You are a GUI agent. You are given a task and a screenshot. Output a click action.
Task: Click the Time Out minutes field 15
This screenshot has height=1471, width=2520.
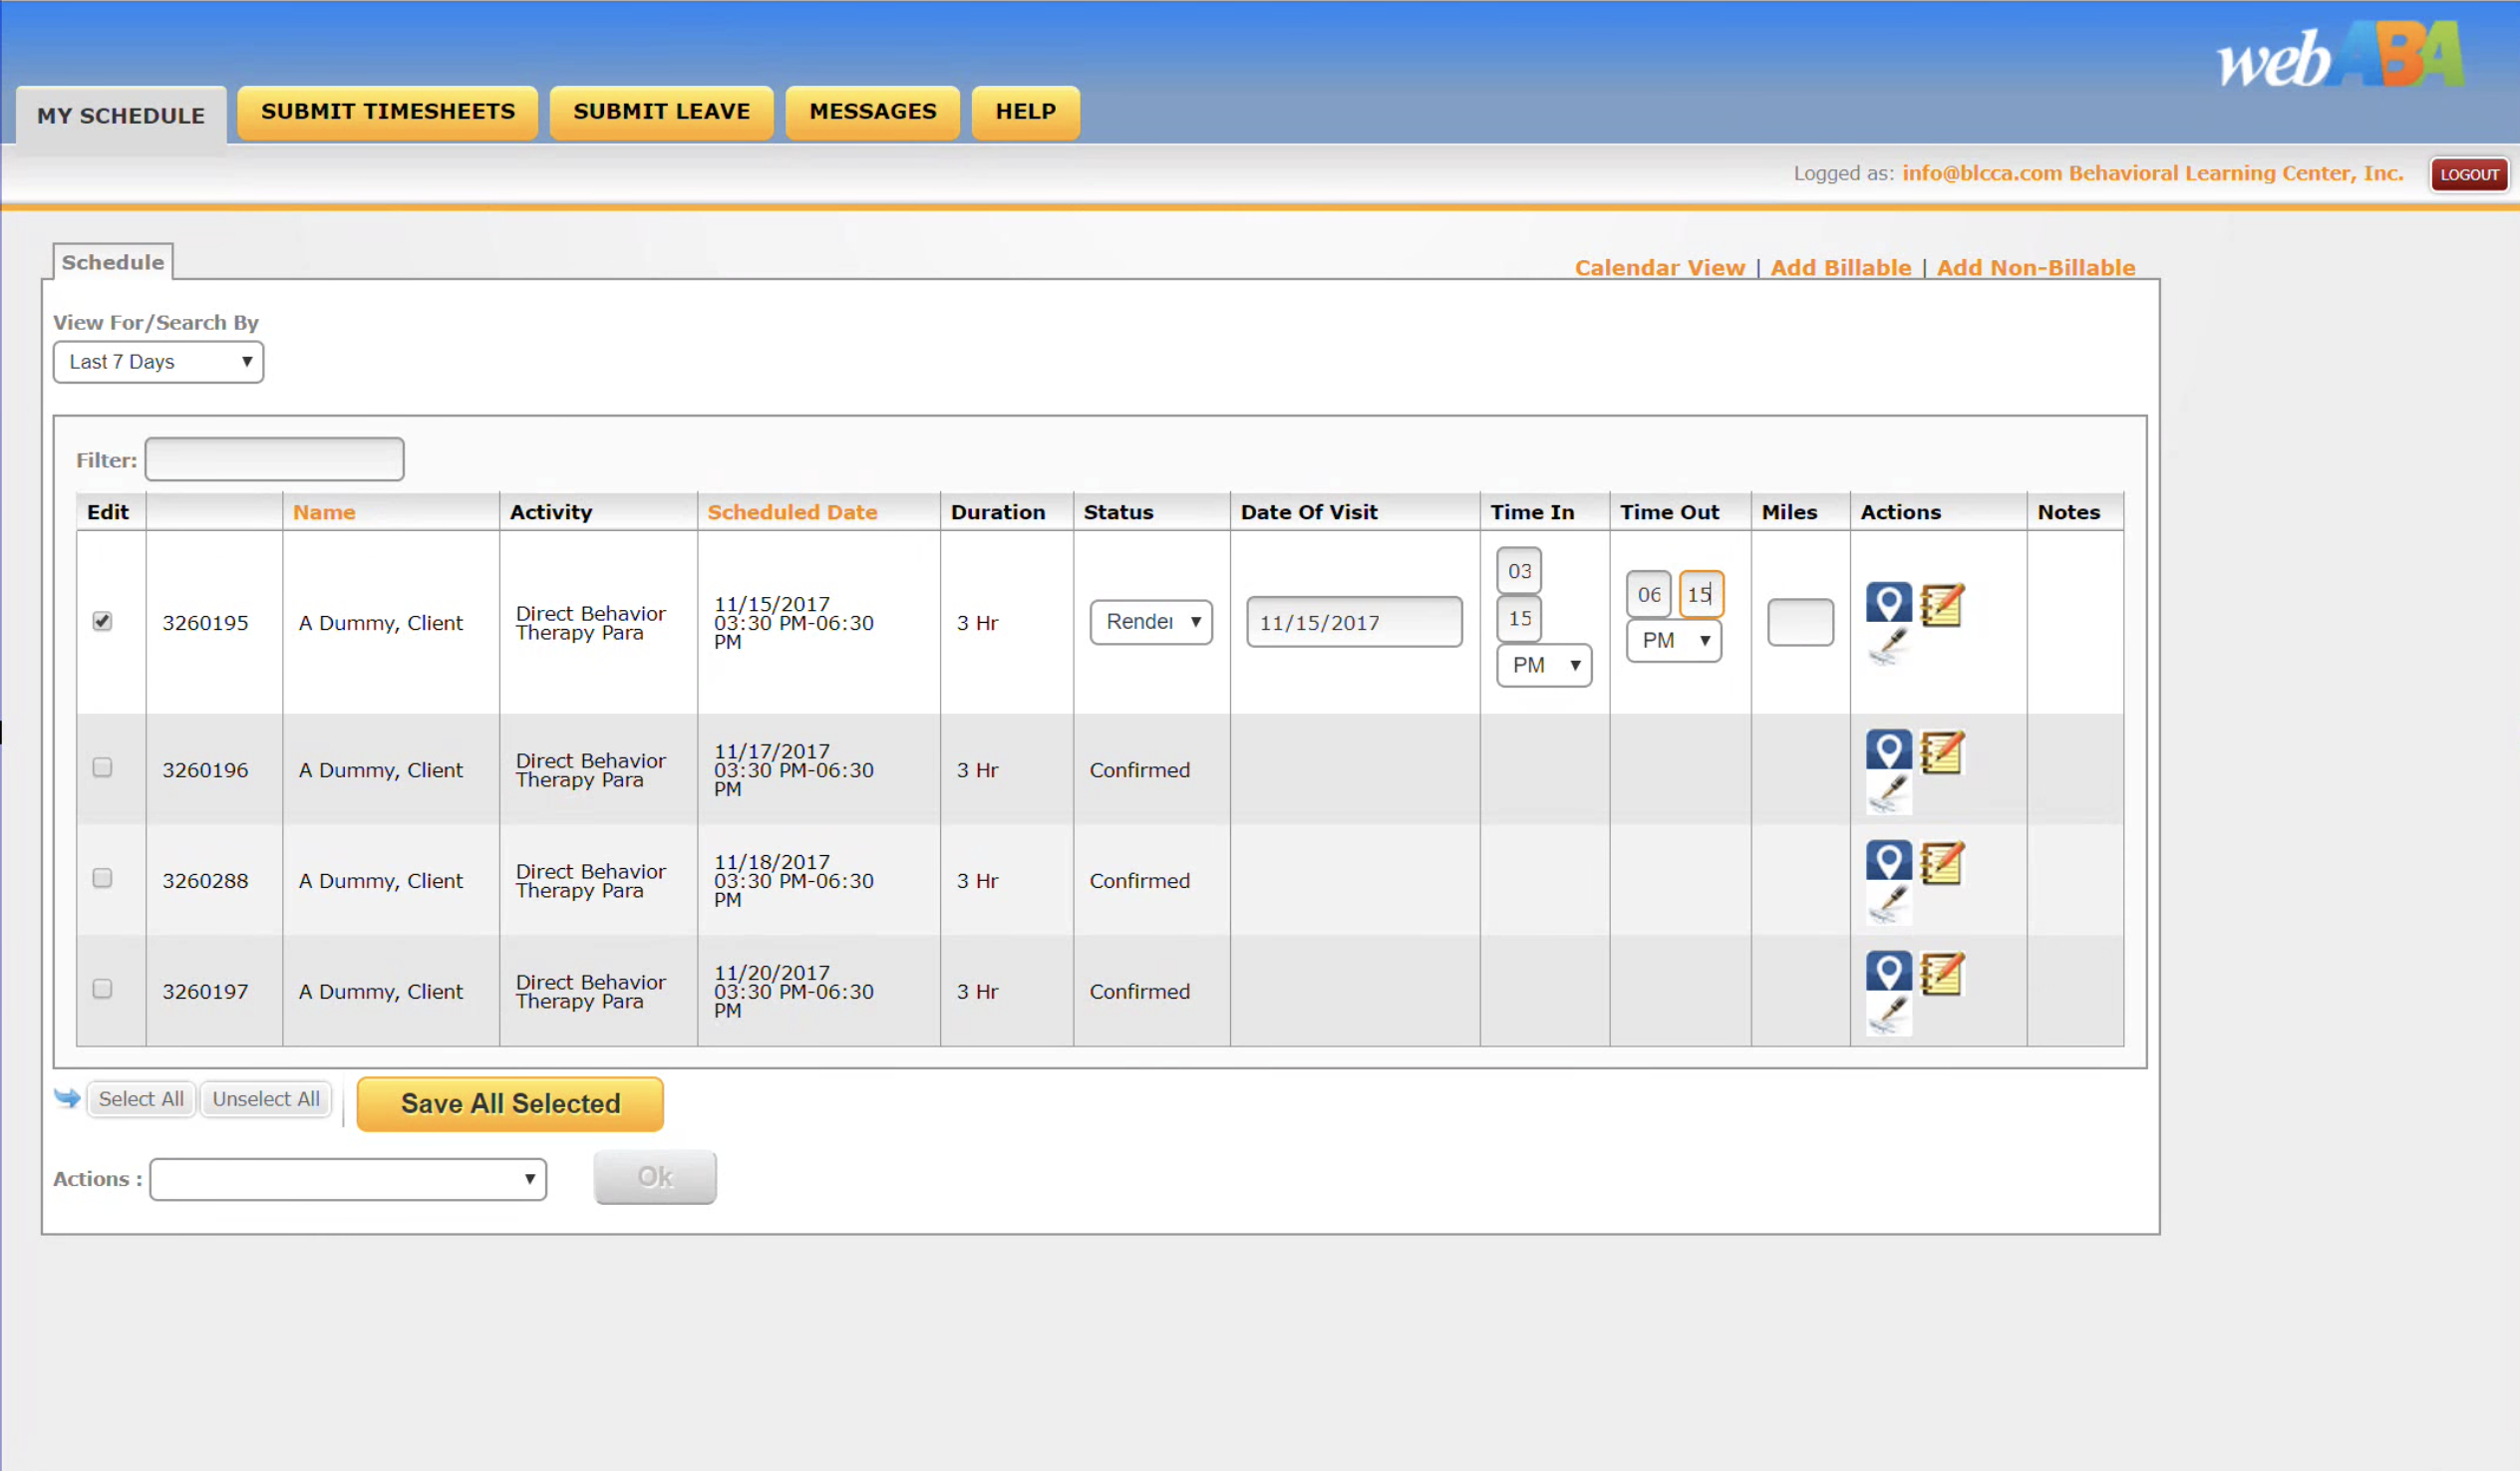(x=1701, y=594)
